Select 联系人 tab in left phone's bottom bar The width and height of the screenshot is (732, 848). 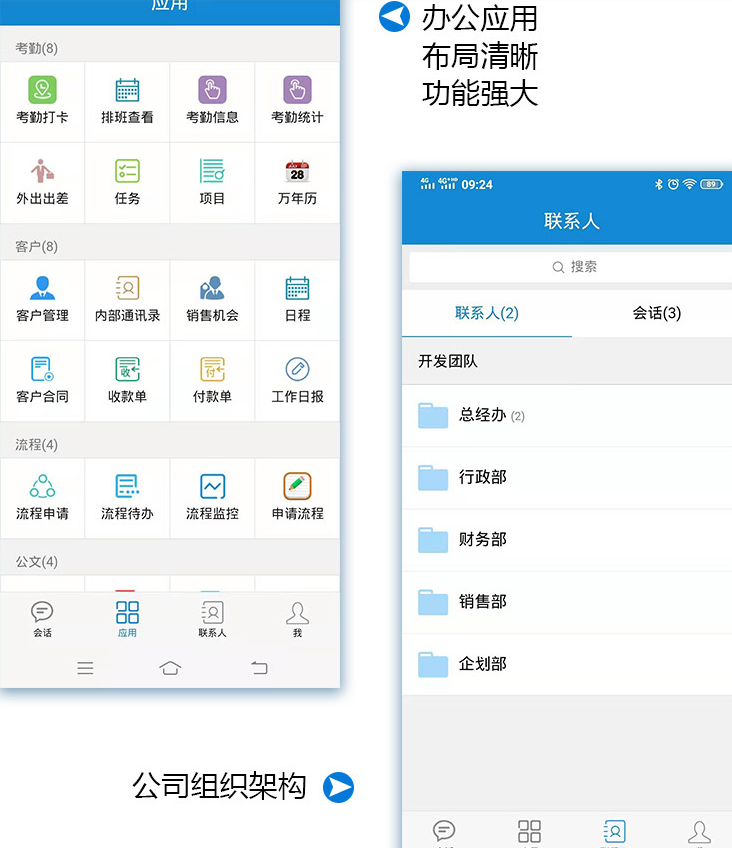(212, 619)
